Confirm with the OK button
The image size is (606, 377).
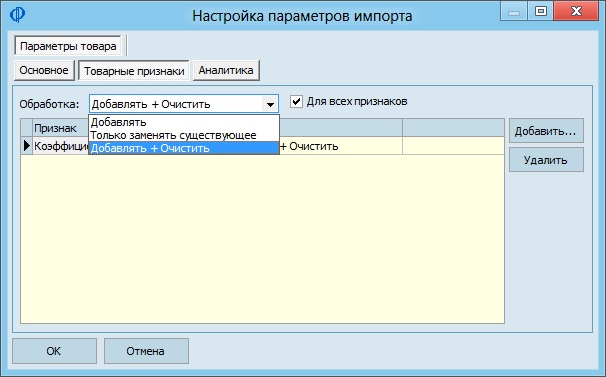(54, 351)
